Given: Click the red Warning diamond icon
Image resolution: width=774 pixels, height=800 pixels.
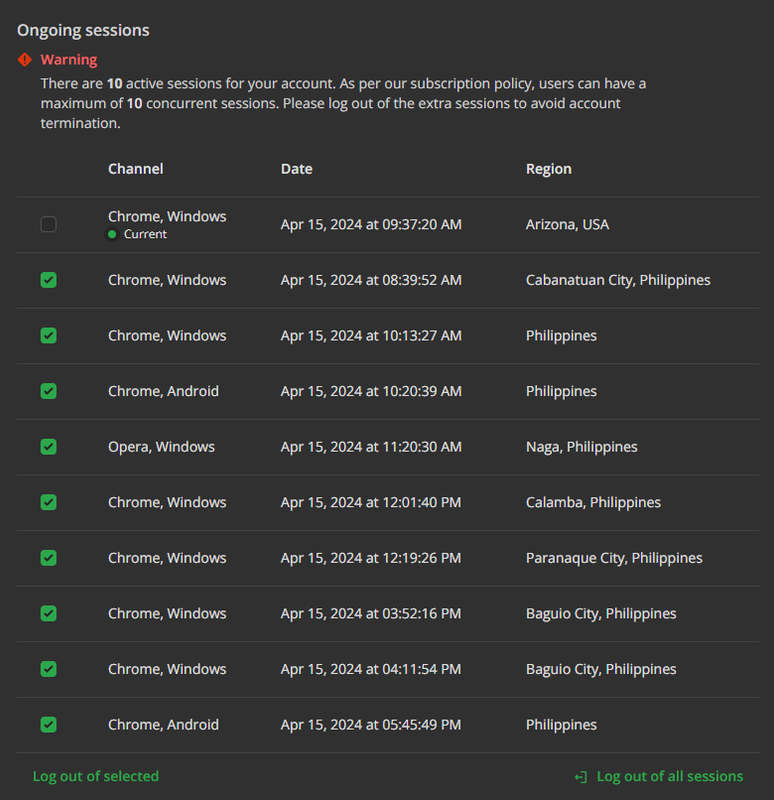Looking at the screenshot, I should [24, 60].
